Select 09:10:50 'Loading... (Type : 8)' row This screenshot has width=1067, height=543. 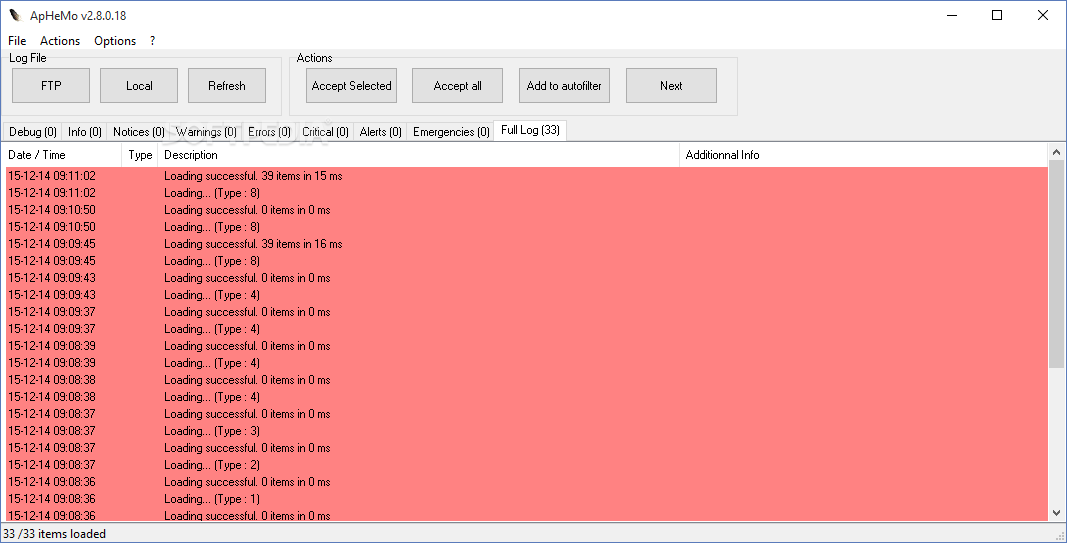point(527,227)
